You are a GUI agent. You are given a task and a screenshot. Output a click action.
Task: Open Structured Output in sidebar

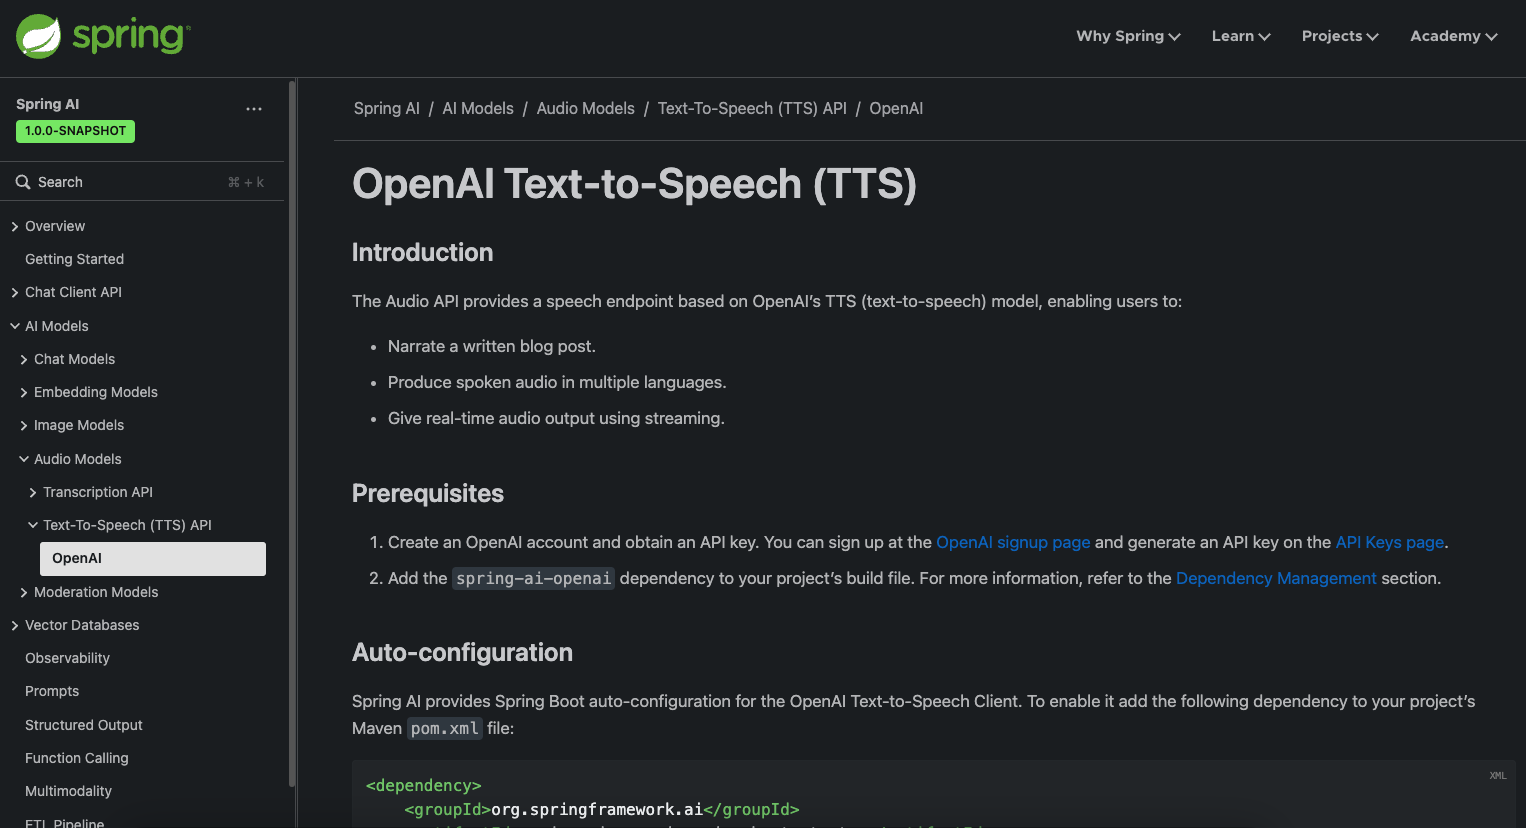coord(84,725)
